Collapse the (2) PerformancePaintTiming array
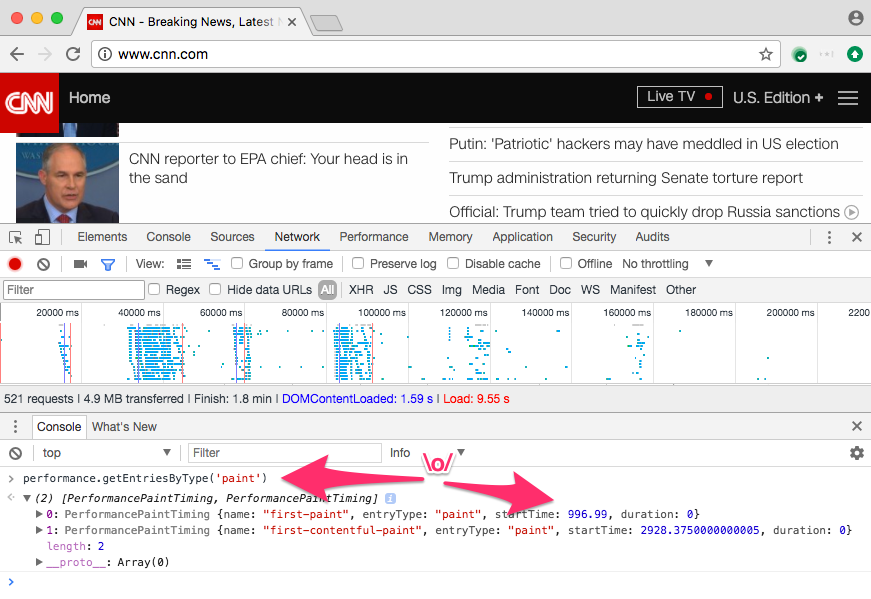This screenshot has height=599, width=871. click(x=27, y=498)
